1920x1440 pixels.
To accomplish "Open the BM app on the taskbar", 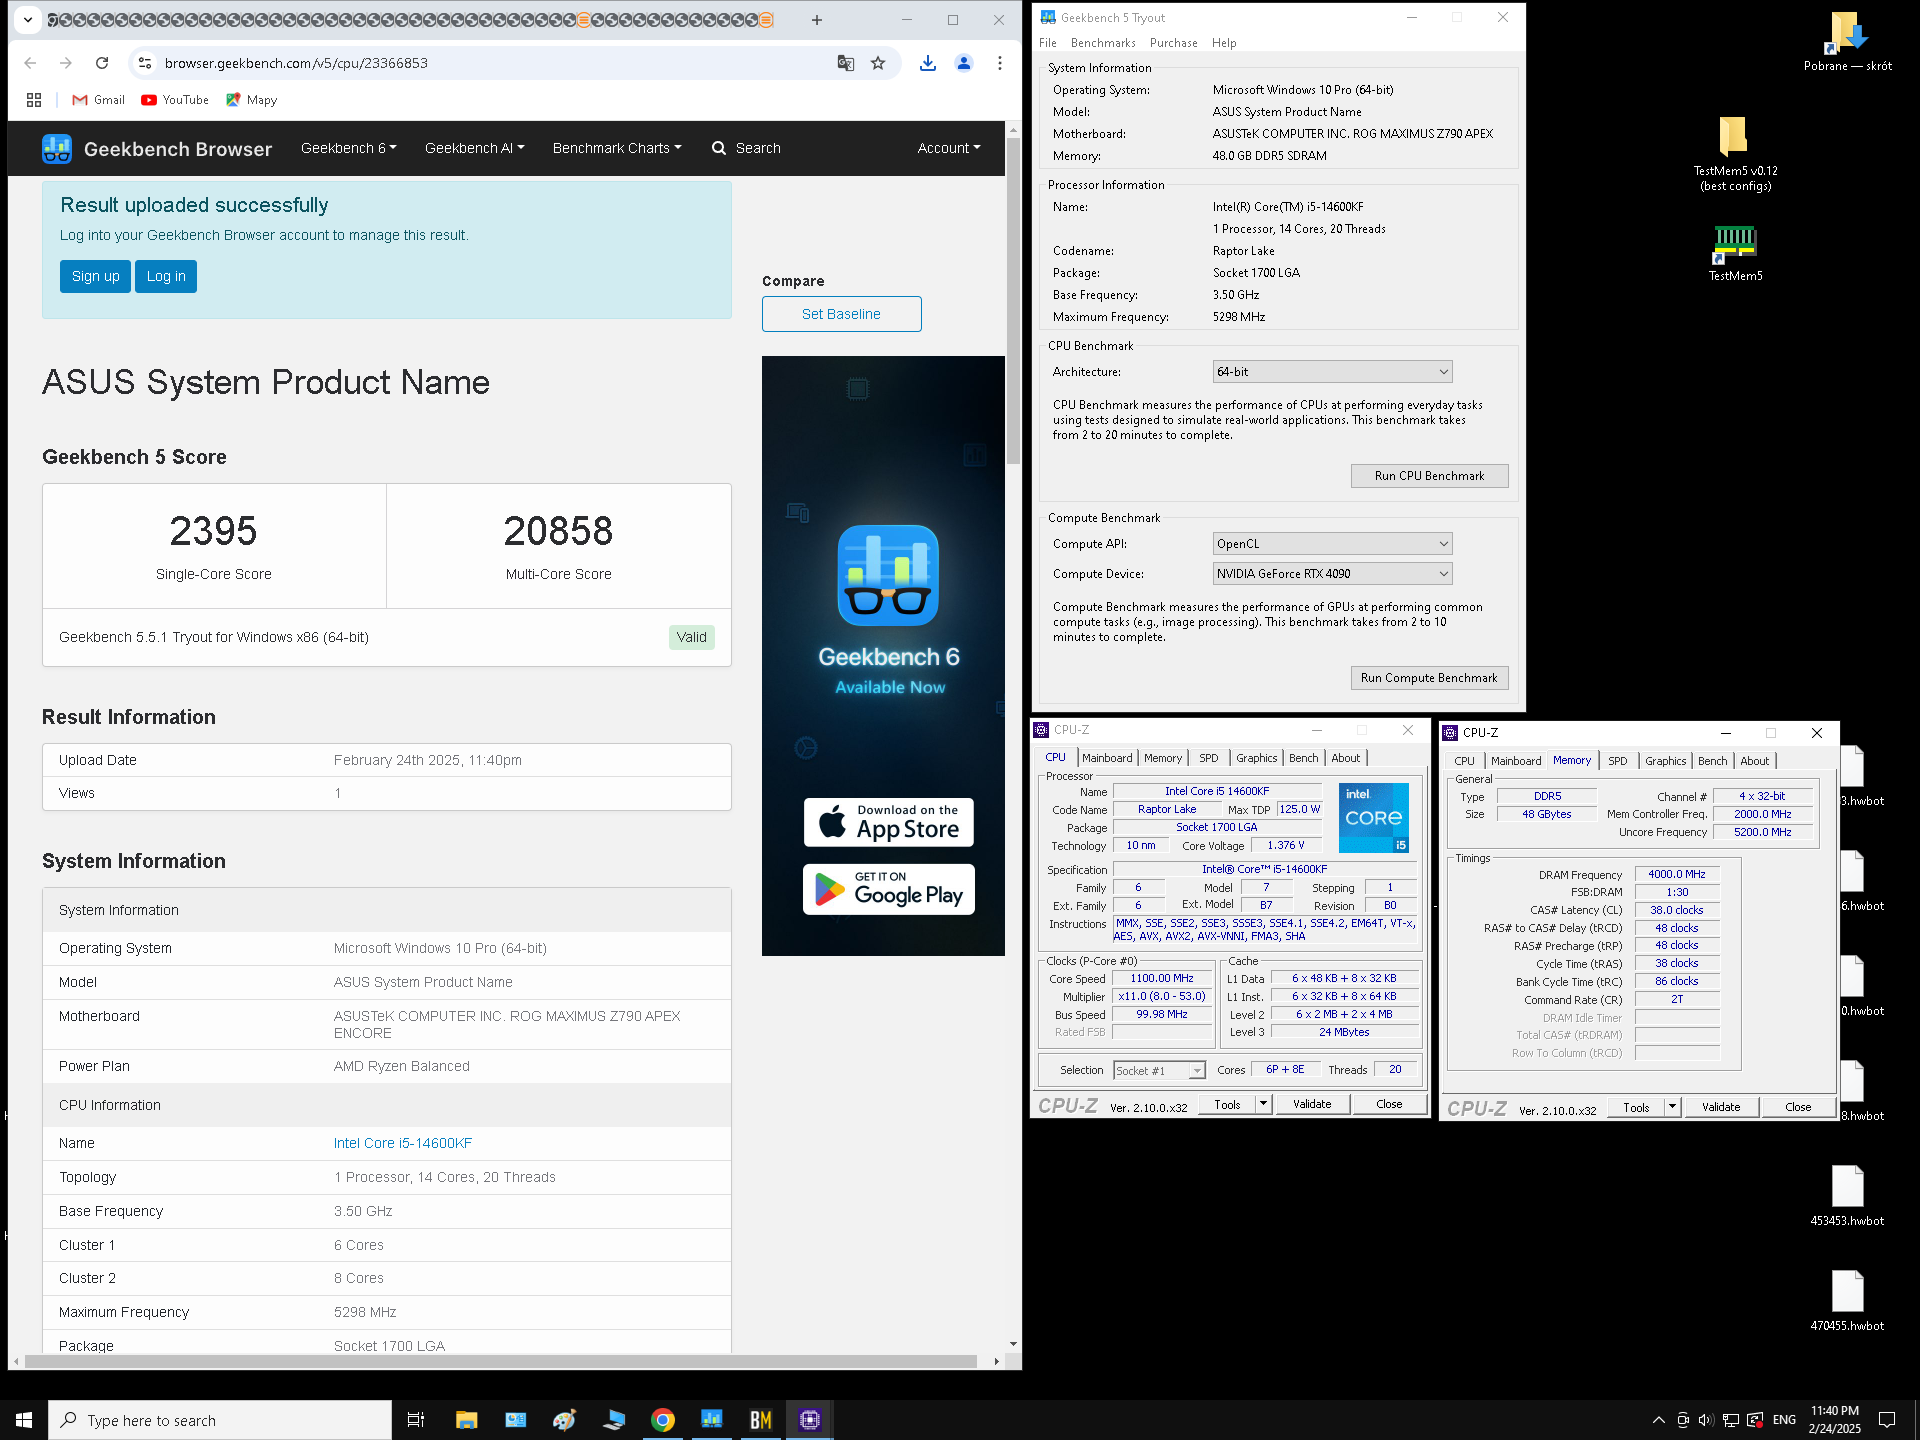I will [761, 1420].
